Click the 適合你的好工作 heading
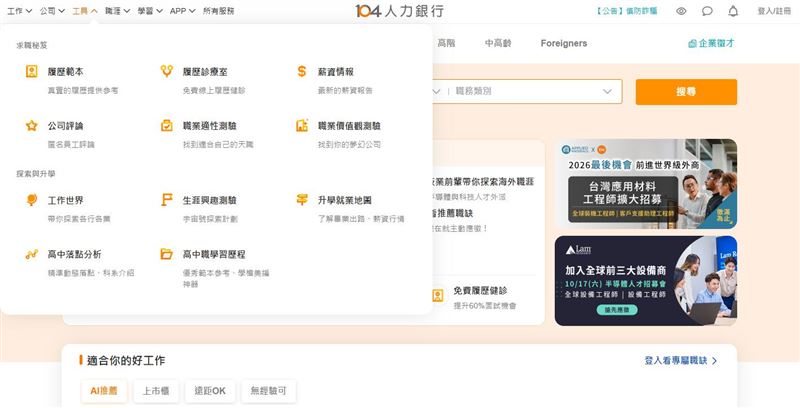800x408 pixels. tap(126, 361)
